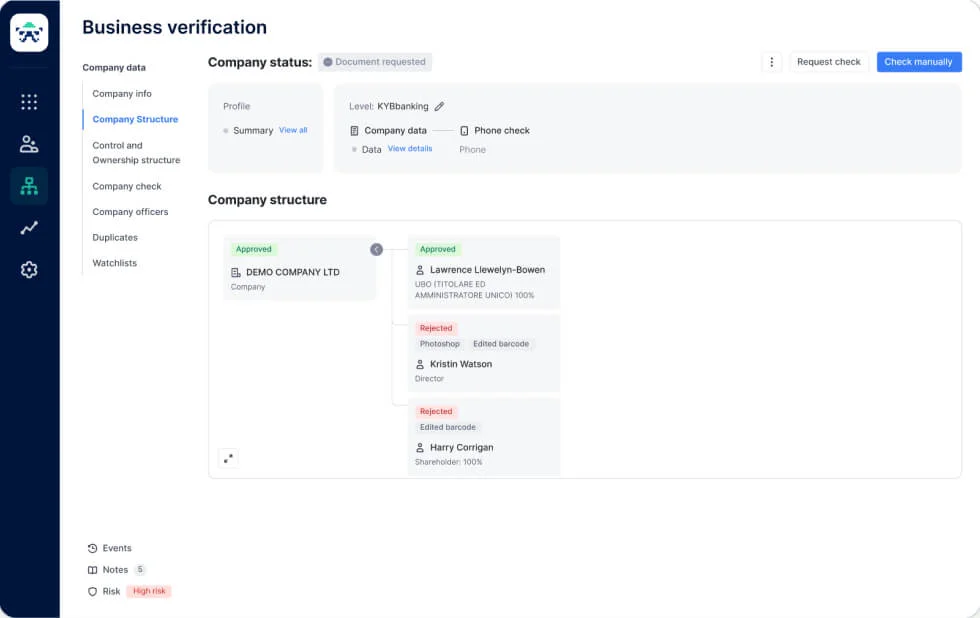
Task: Open the Watchlists section
Action: point(115,263)
